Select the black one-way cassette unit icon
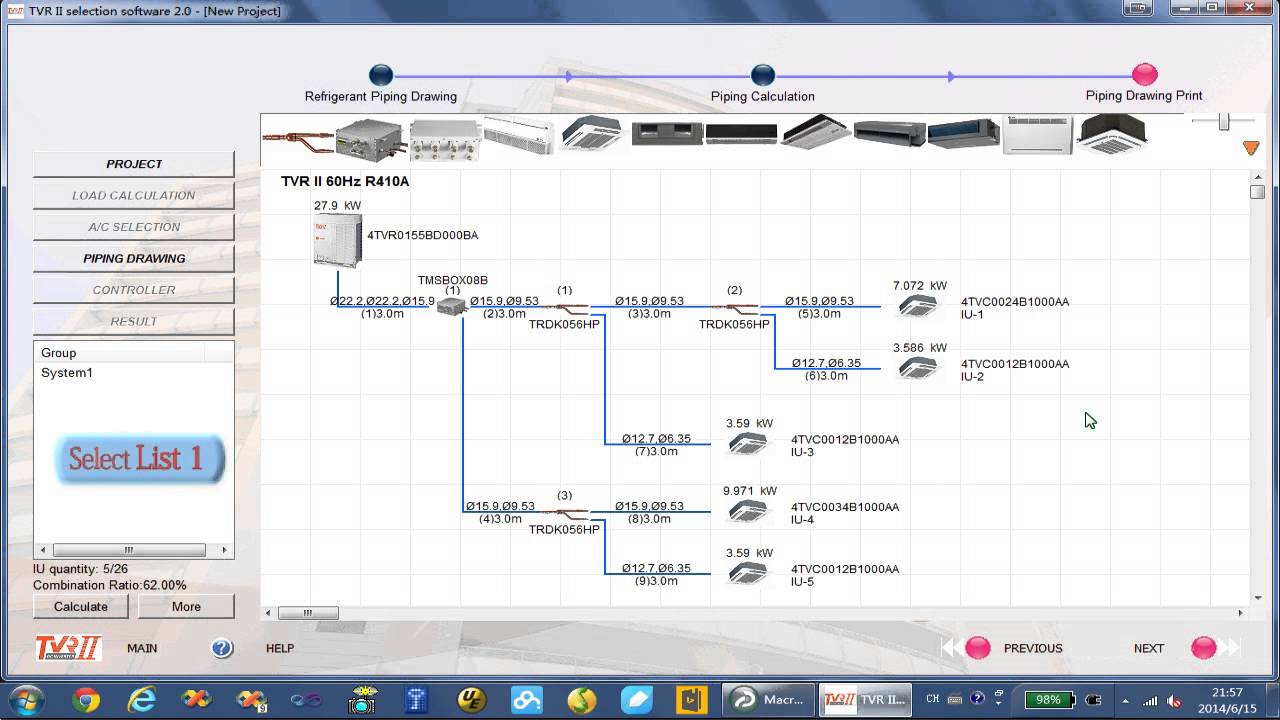Screen dimensions: 1280x720 point(741,134)
